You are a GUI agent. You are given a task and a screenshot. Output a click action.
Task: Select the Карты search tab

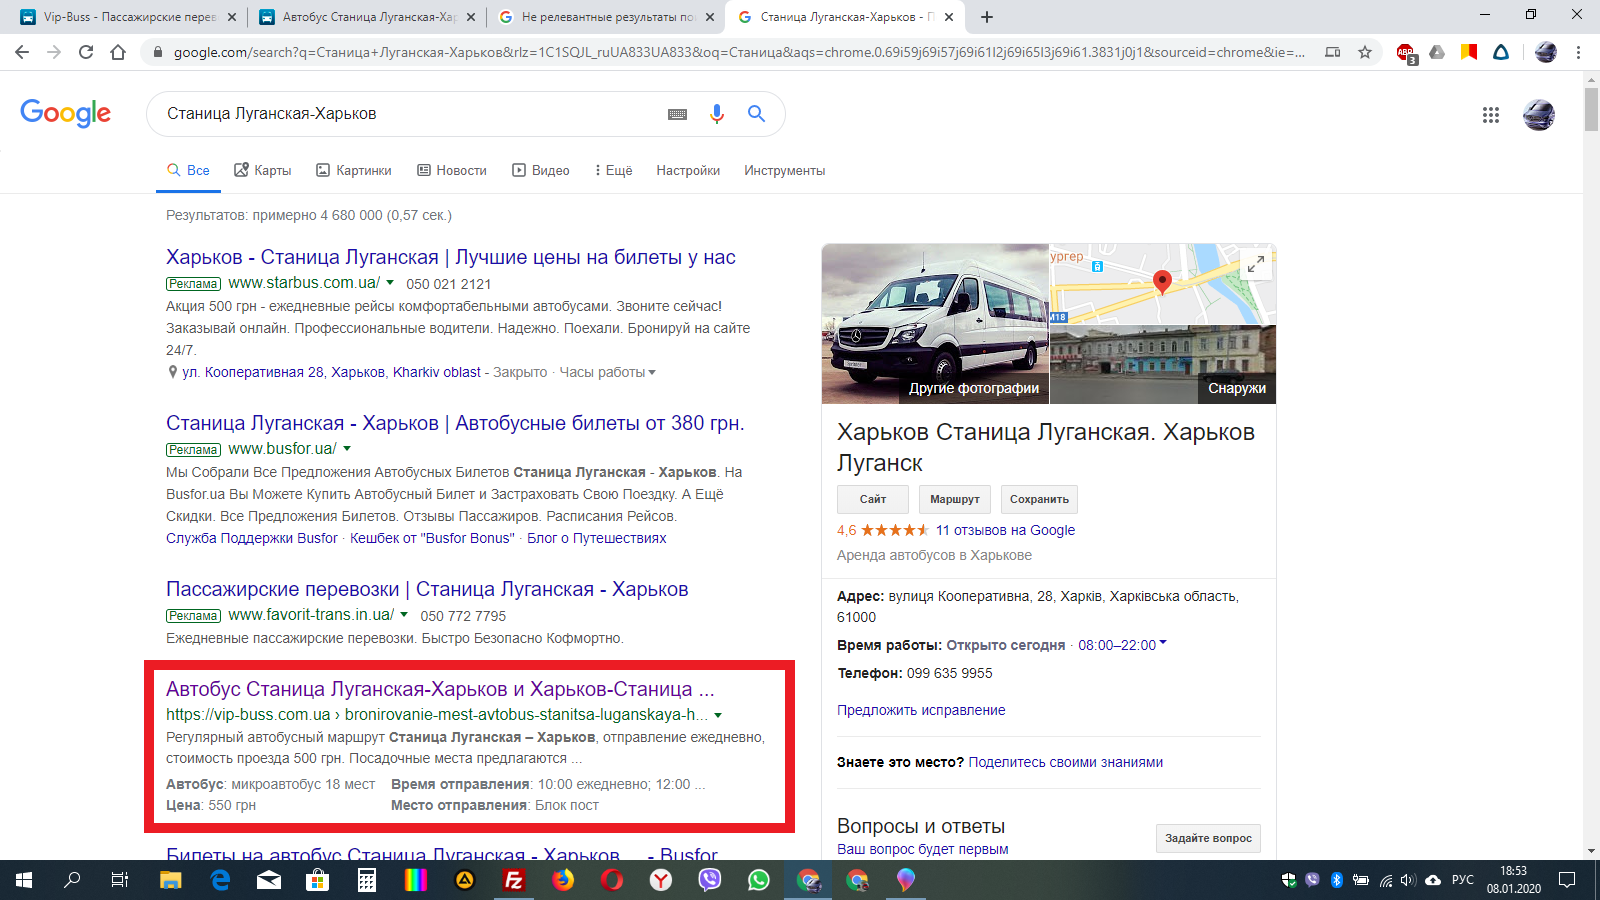pyautogui.click(x=263, y=170)
